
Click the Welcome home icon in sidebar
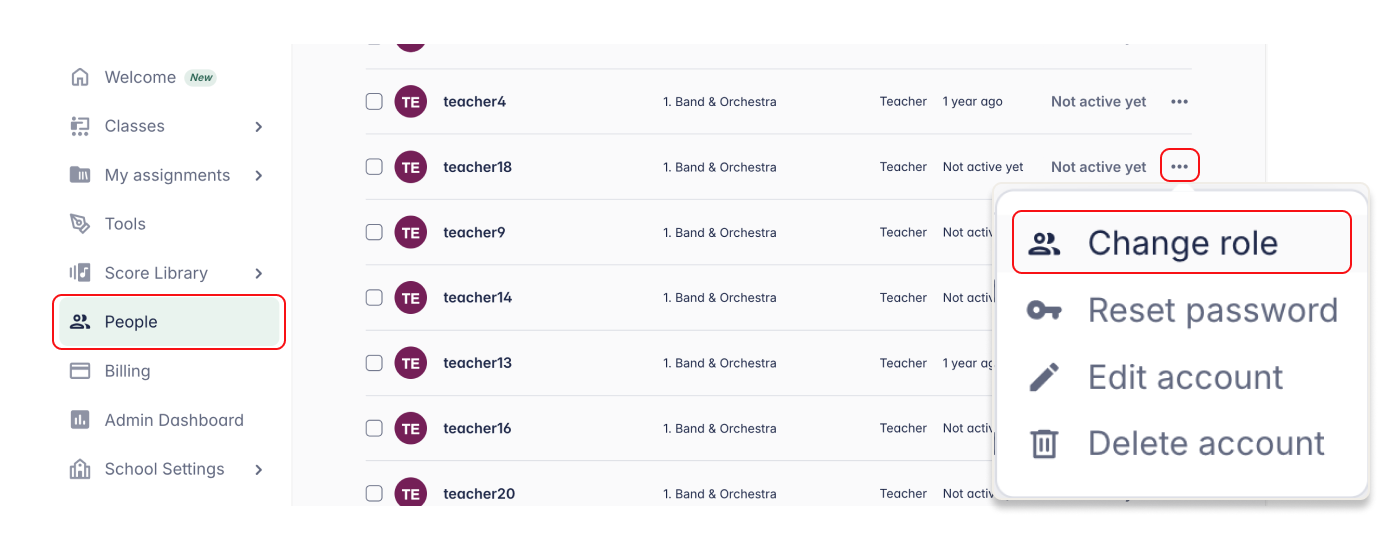pyautogui.click(x=80, y=78)
